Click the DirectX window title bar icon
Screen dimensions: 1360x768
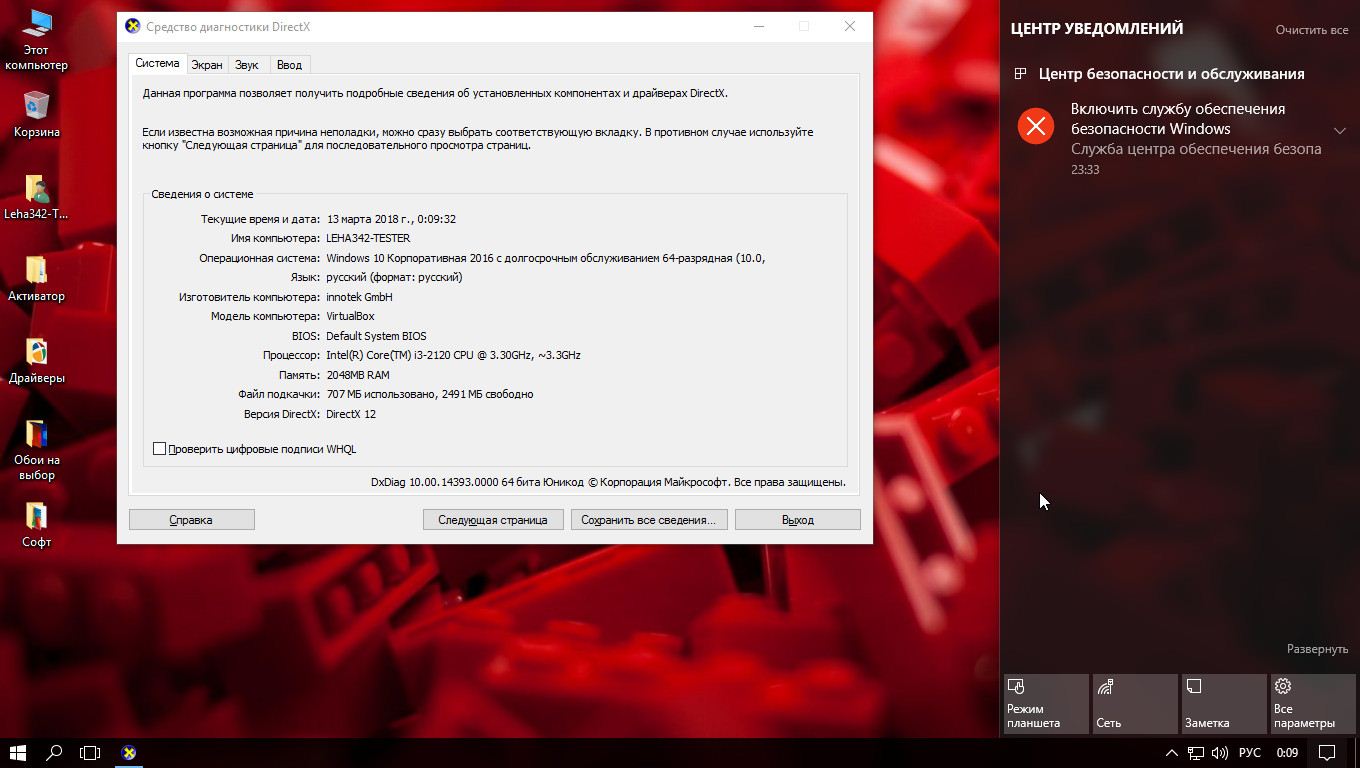(133, 27)
